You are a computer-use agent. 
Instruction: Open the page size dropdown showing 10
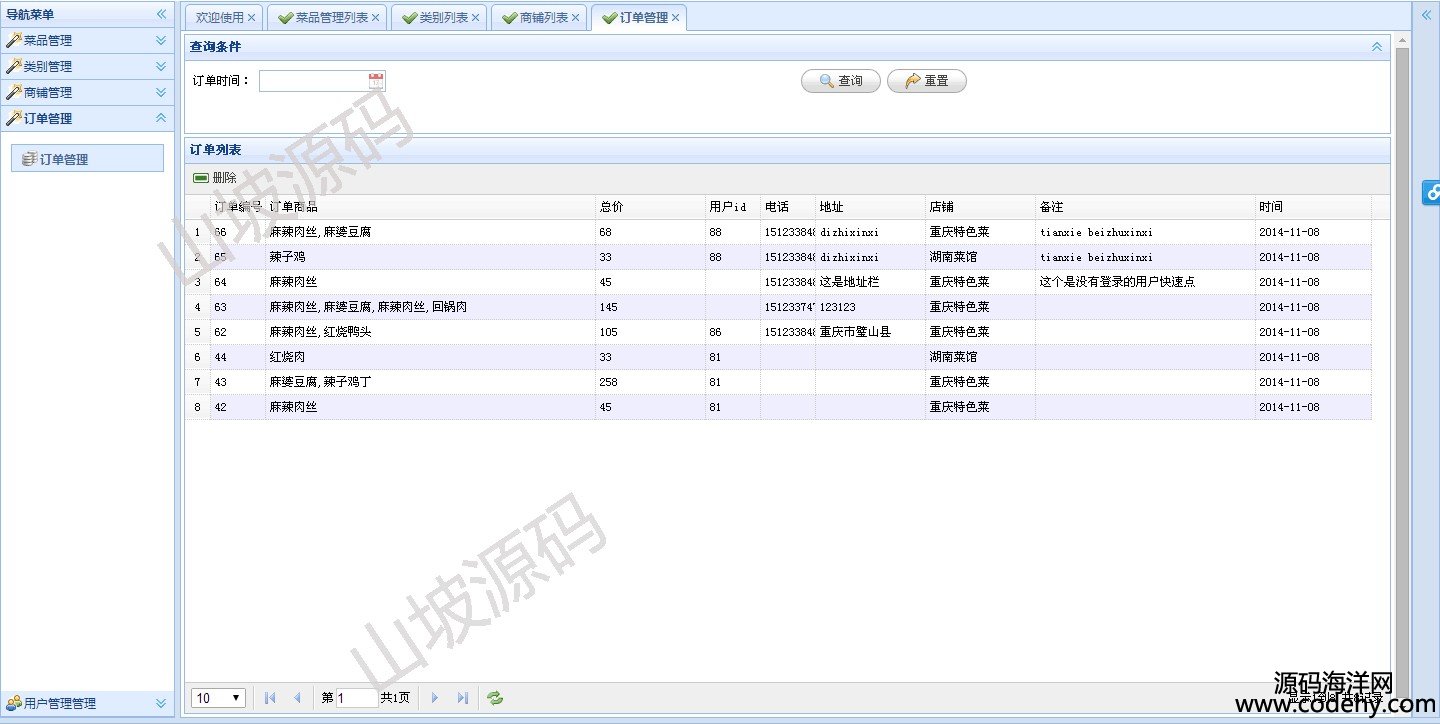pyautogui.click(x=219, y=698)
